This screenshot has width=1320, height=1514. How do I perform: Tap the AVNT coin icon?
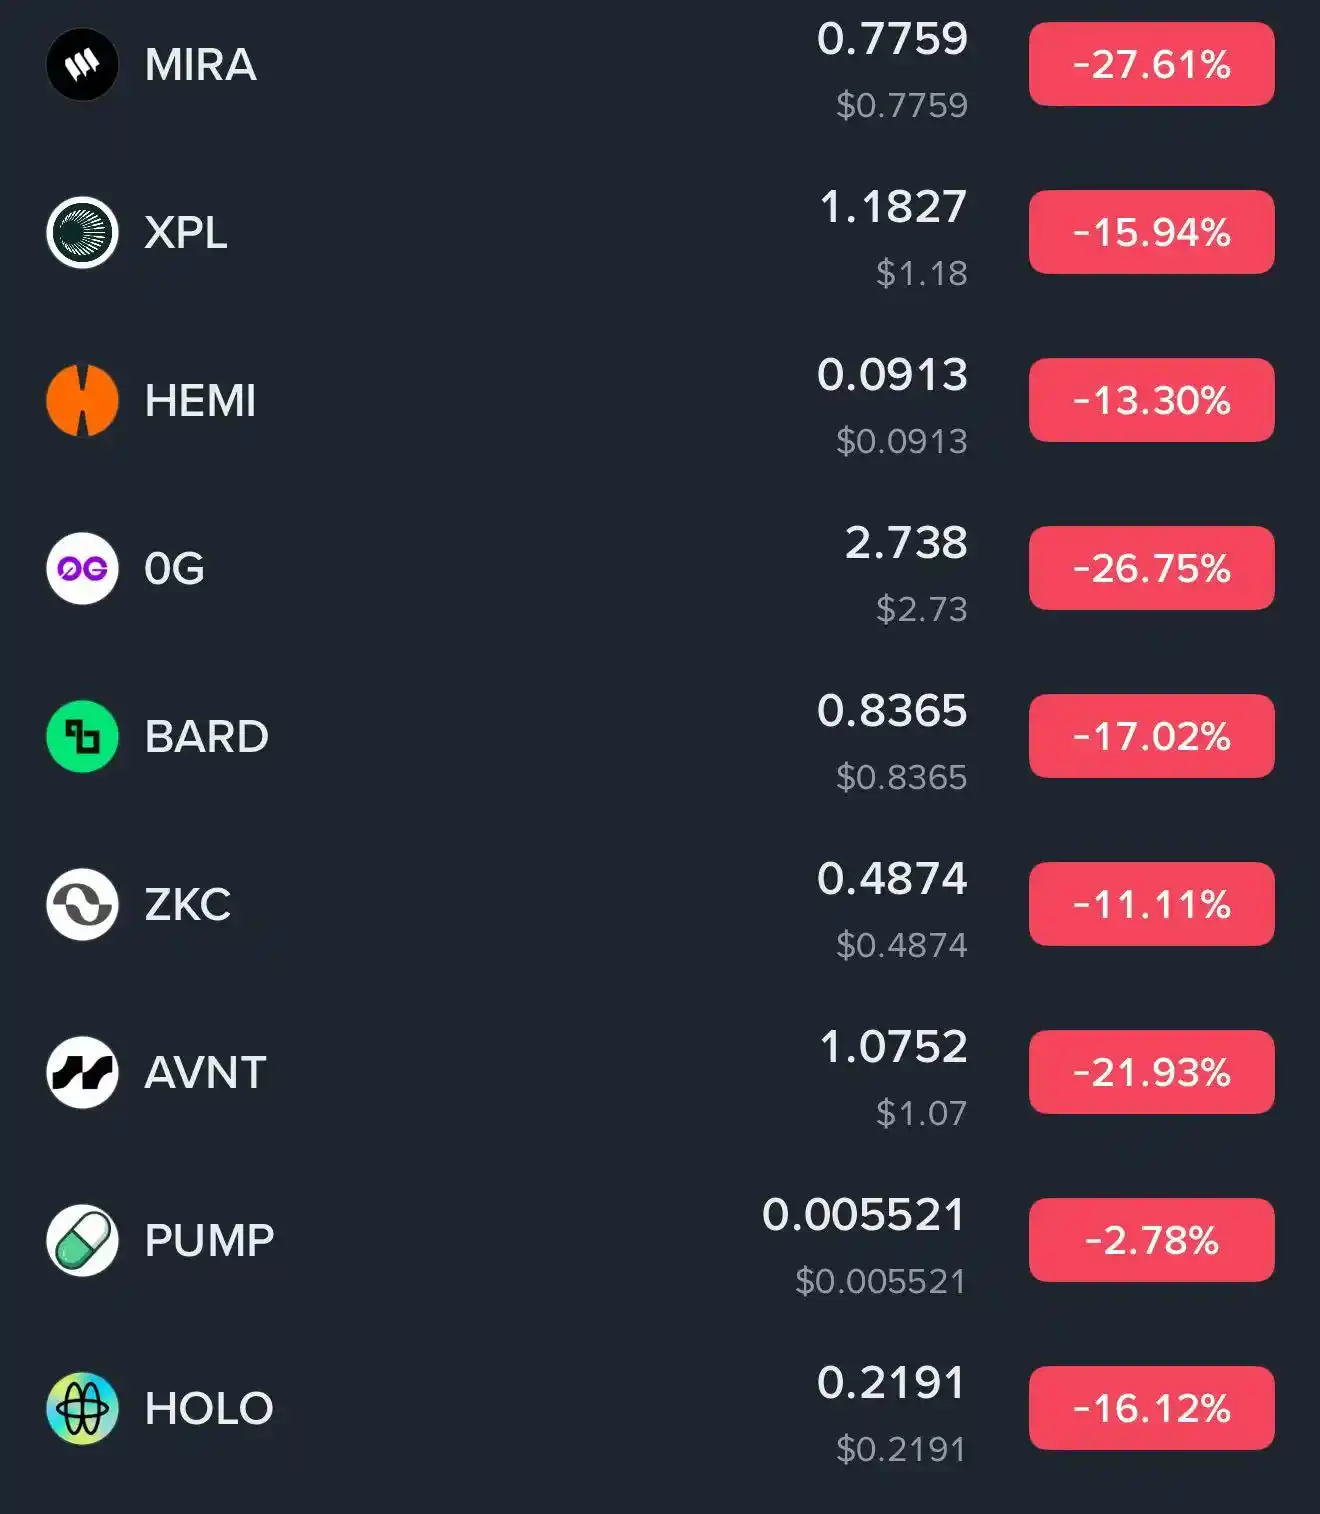click(82, 1073)
